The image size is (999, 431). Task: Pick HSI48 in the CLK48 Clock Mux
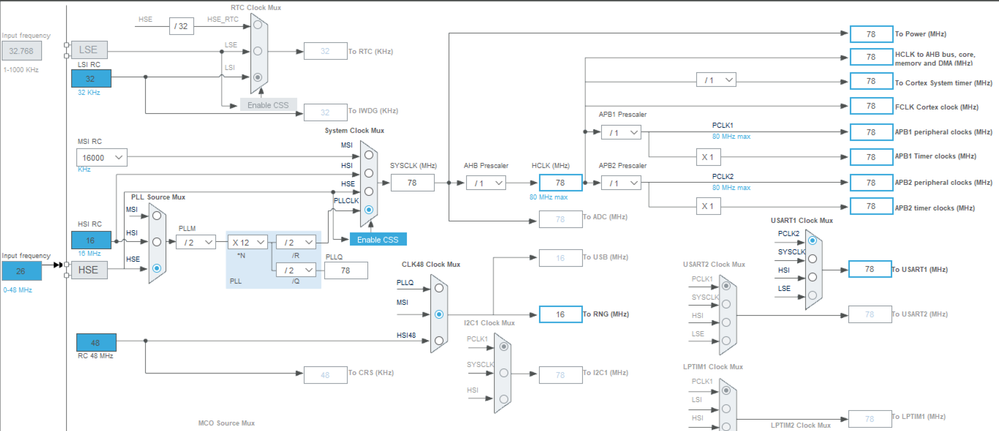(438, 340)
